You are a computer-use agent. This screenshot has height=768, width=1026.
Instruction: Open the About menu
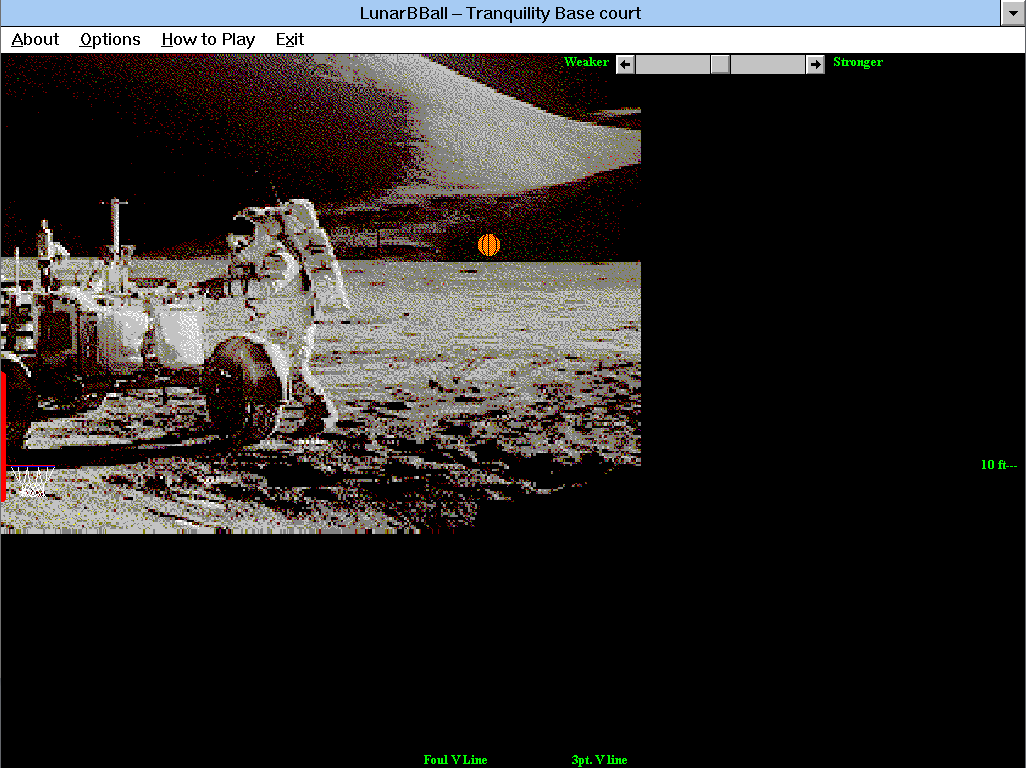(35, 40)
